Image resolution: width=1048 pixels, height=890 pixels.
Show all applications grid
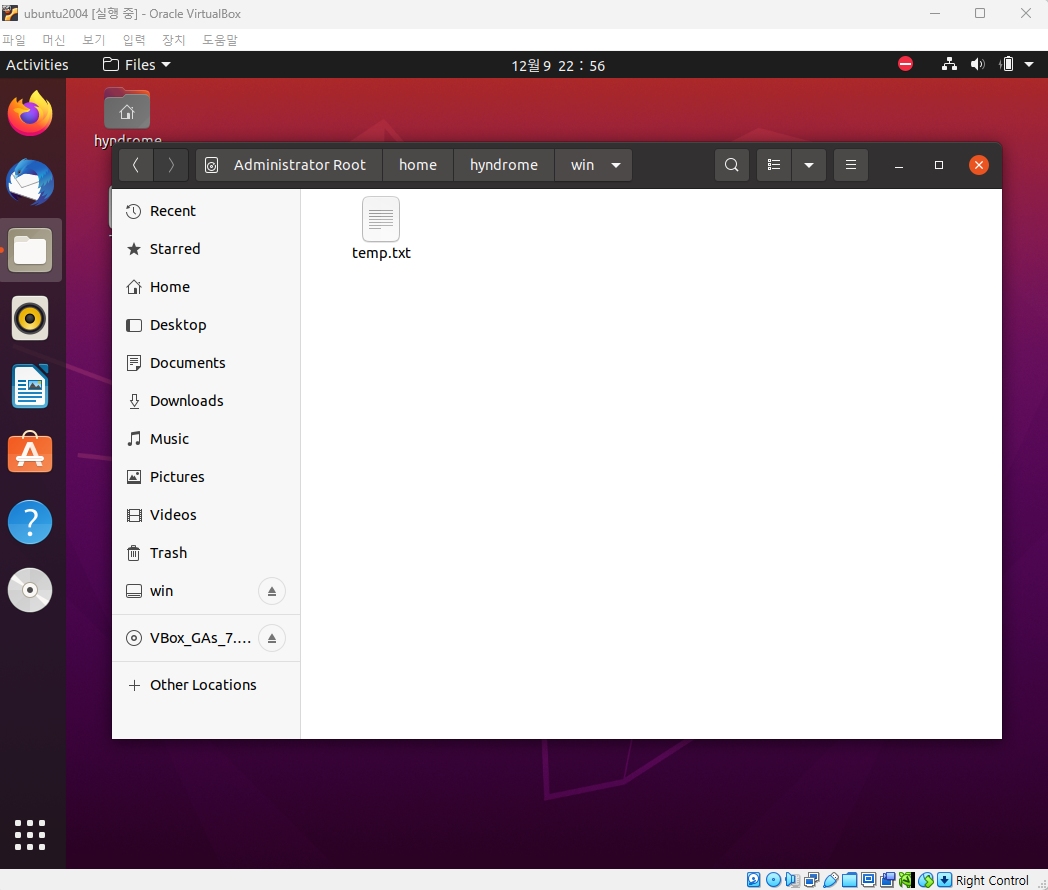pyautogui.click(x=30, y=835)
